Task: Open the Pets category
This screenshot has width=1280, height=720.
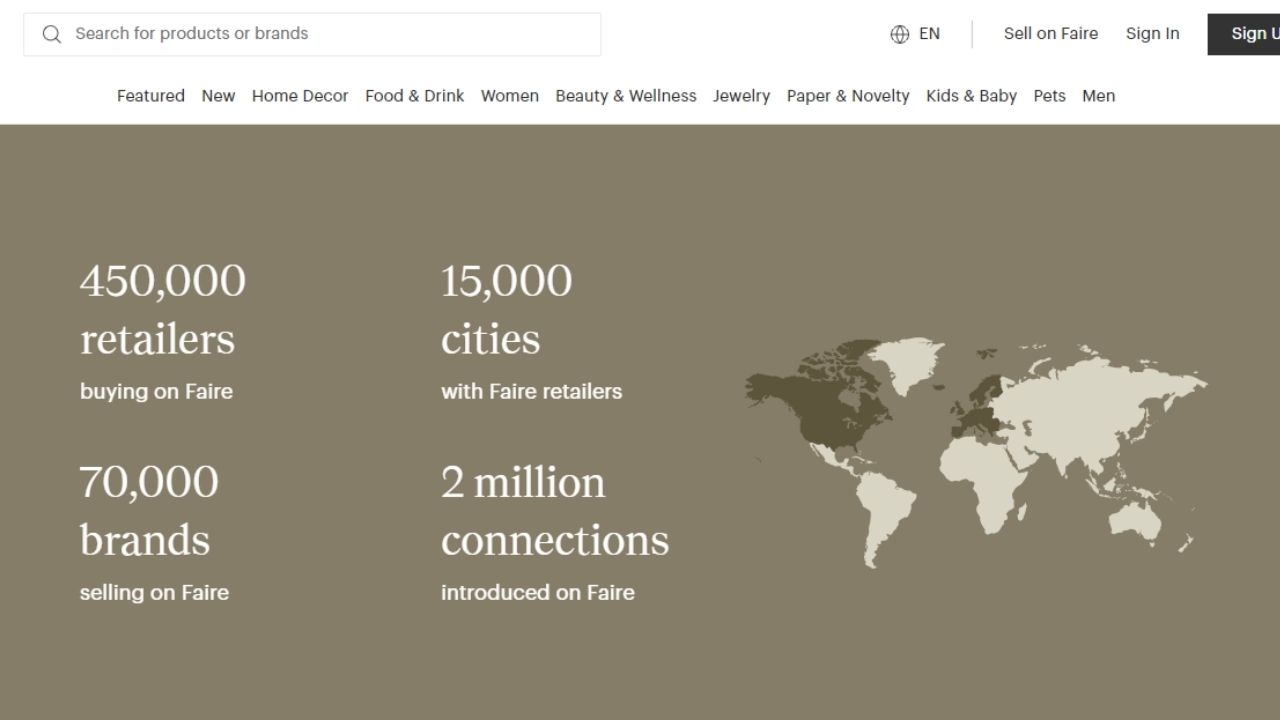Action: pos(1049,96)
